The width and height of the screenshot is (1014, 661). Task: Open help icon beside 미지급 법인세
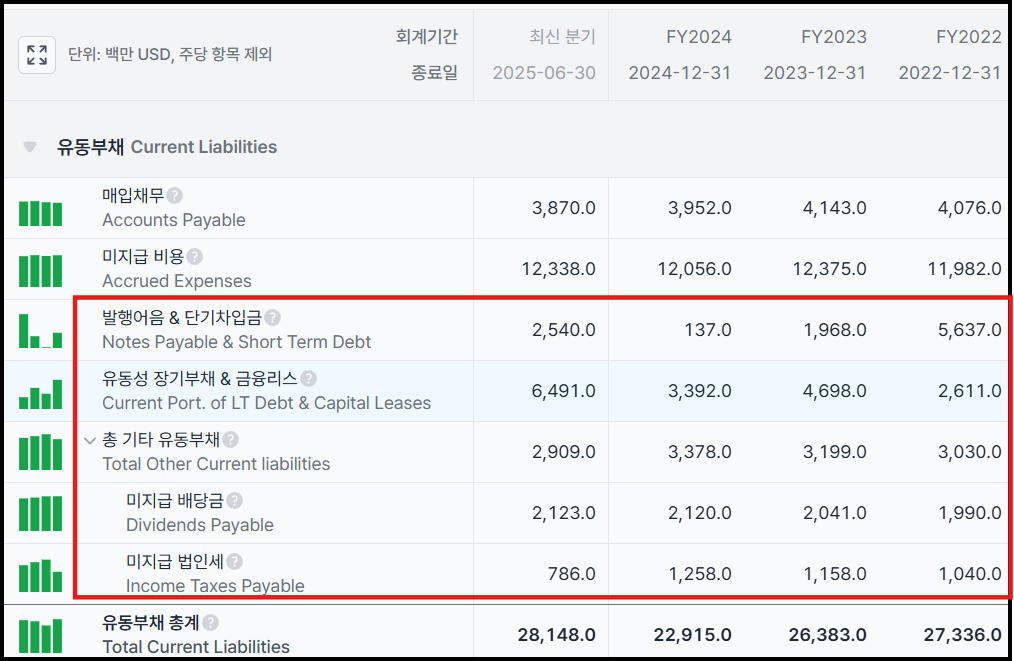coord(235,561)
